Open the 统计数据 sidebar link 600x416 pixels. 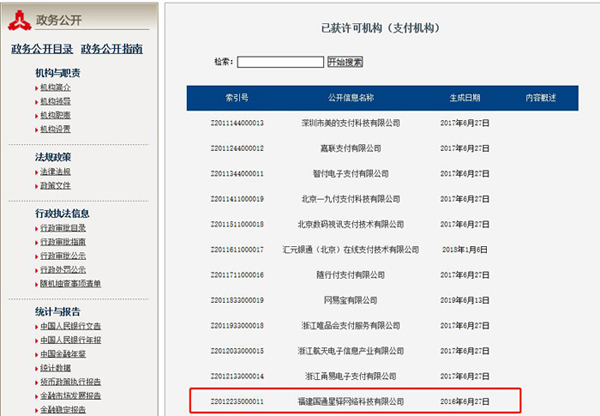(55, 368)
